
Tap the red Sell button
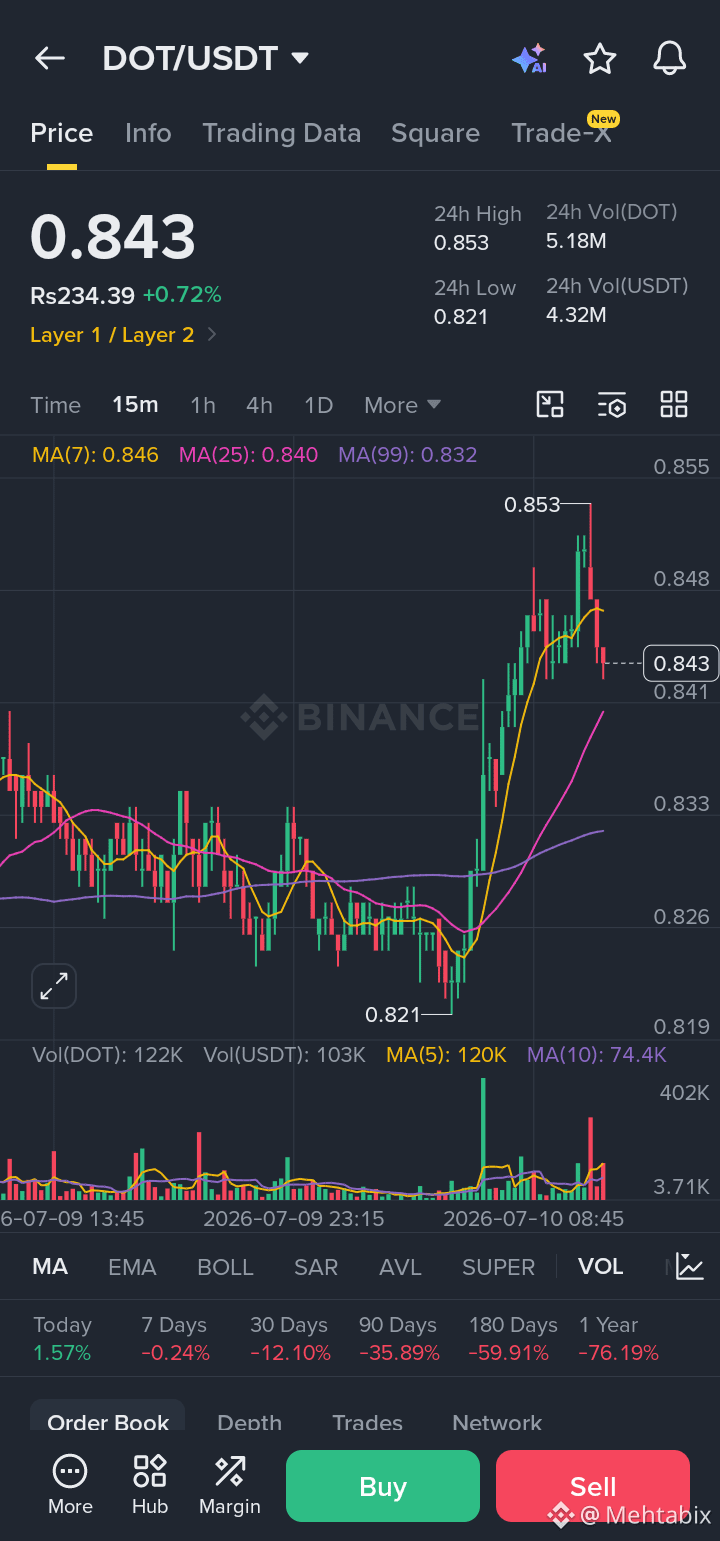point(593,1486)
